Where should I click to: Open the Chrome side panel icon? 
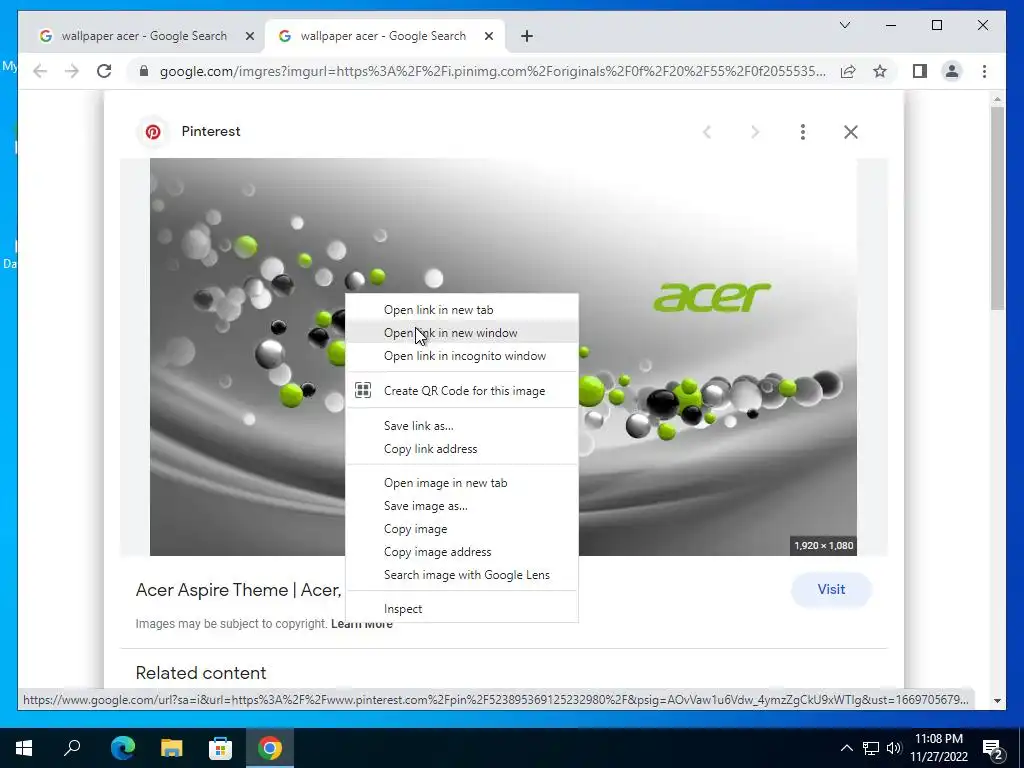click(x=920, y=71)
